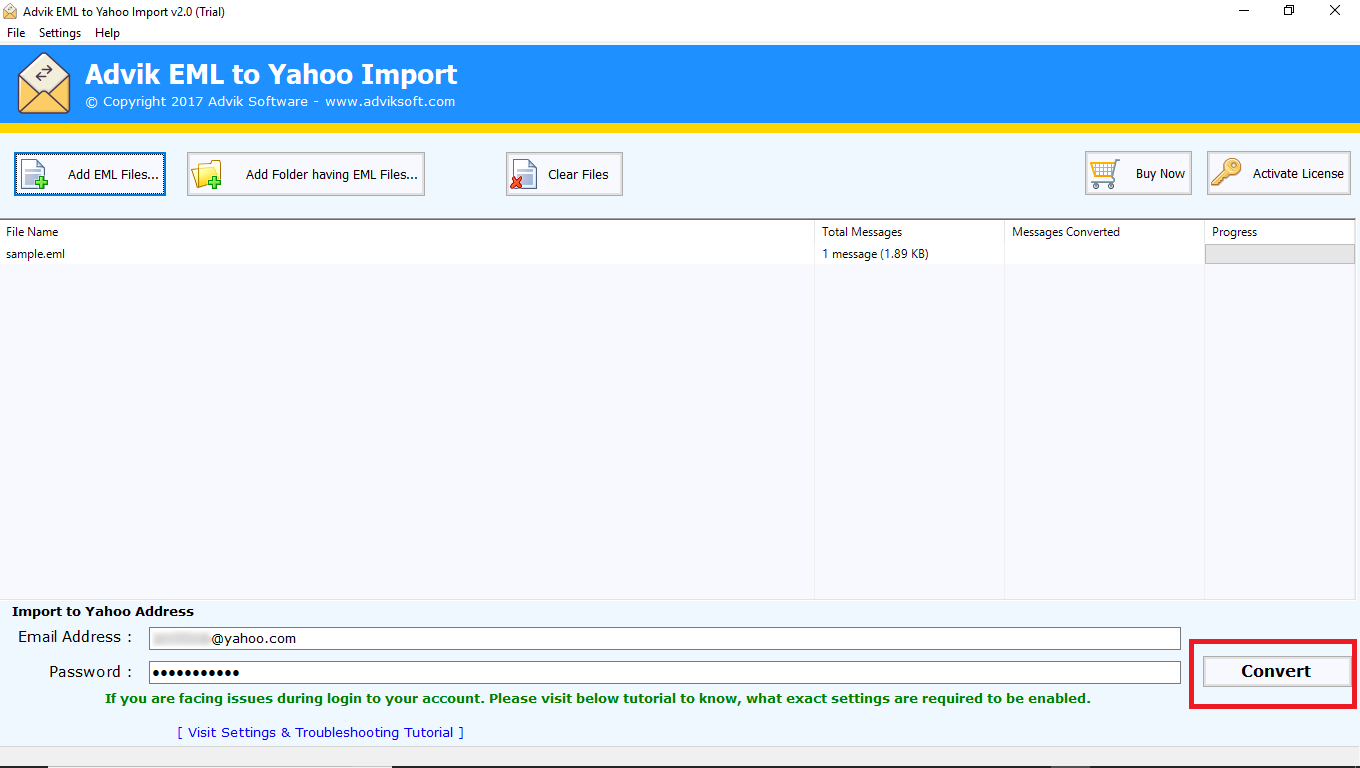The height and width of the screenshot is (768, 1360).
Task: Close the Advik window
Action: (x=1336, y=11)
